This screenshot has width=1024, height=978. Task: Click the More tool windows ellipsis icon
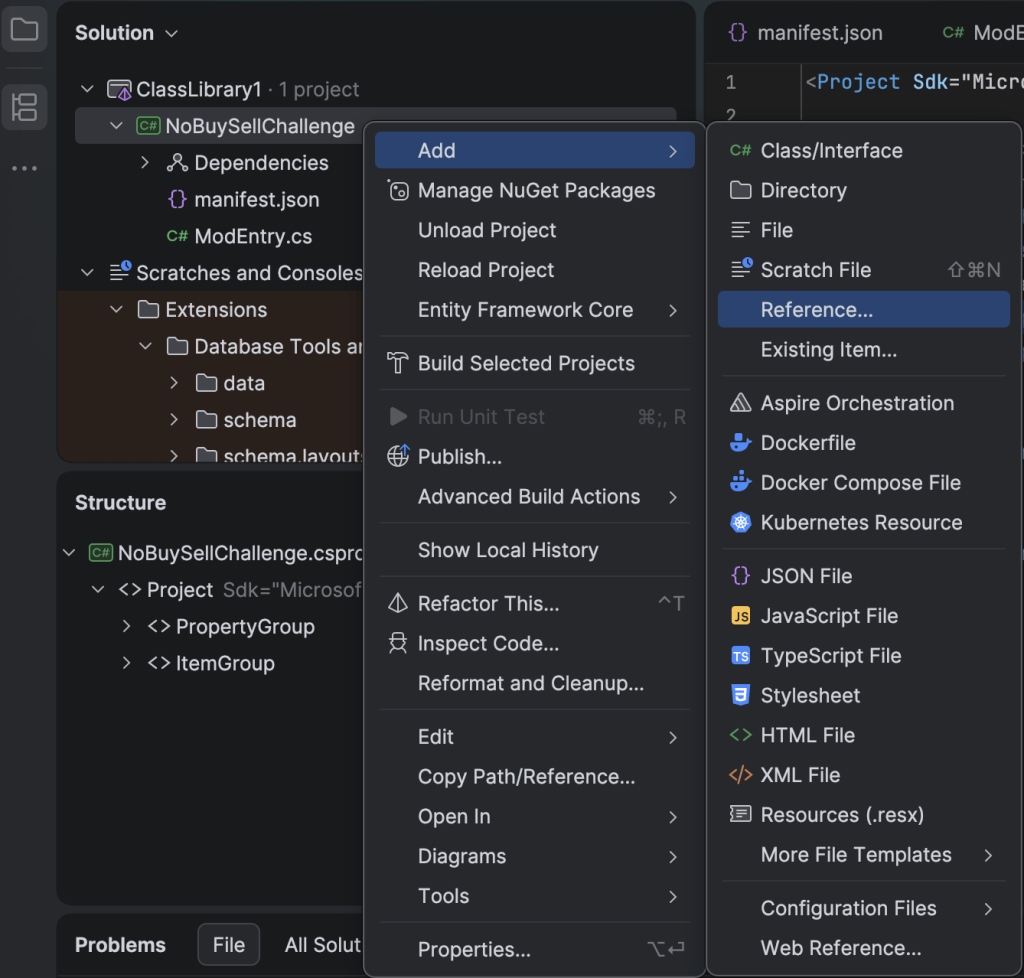point(24,169)
